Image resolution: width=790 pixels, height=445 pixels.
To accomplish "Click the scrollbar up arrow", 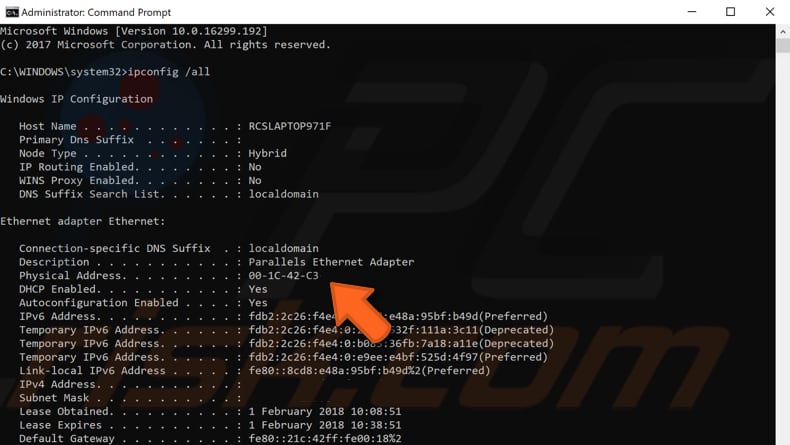I will click(782, 33).
